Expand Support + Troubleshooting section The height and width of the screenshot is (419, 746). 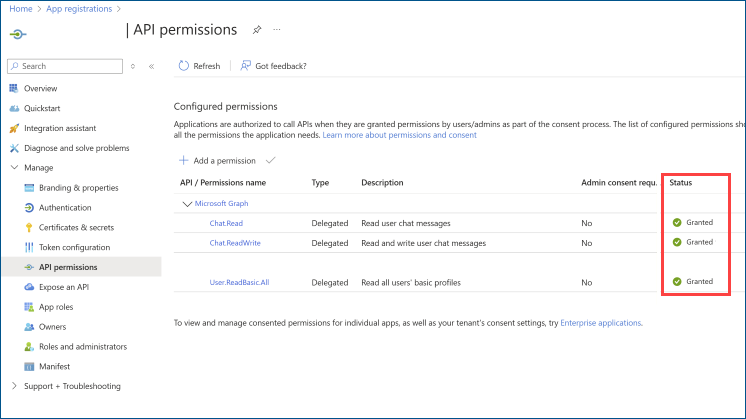pos(14,386)
